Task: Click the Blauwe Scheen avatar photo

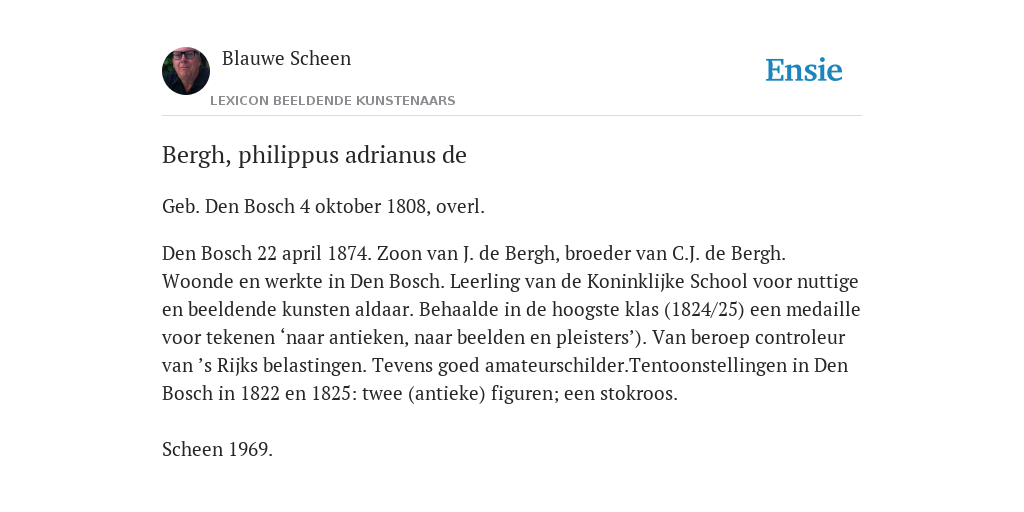Action: tap(186, 71)
